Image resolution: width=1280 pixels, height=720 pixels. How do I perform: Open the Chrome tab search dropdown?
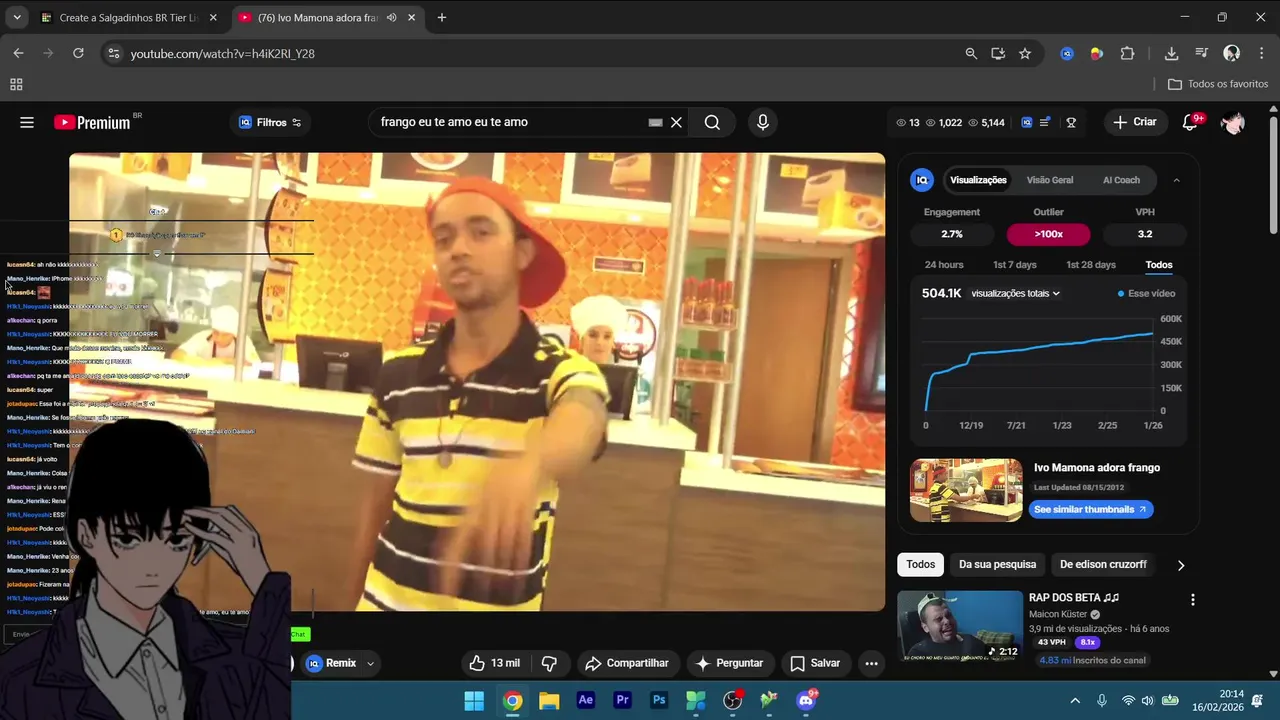[17, 17]
